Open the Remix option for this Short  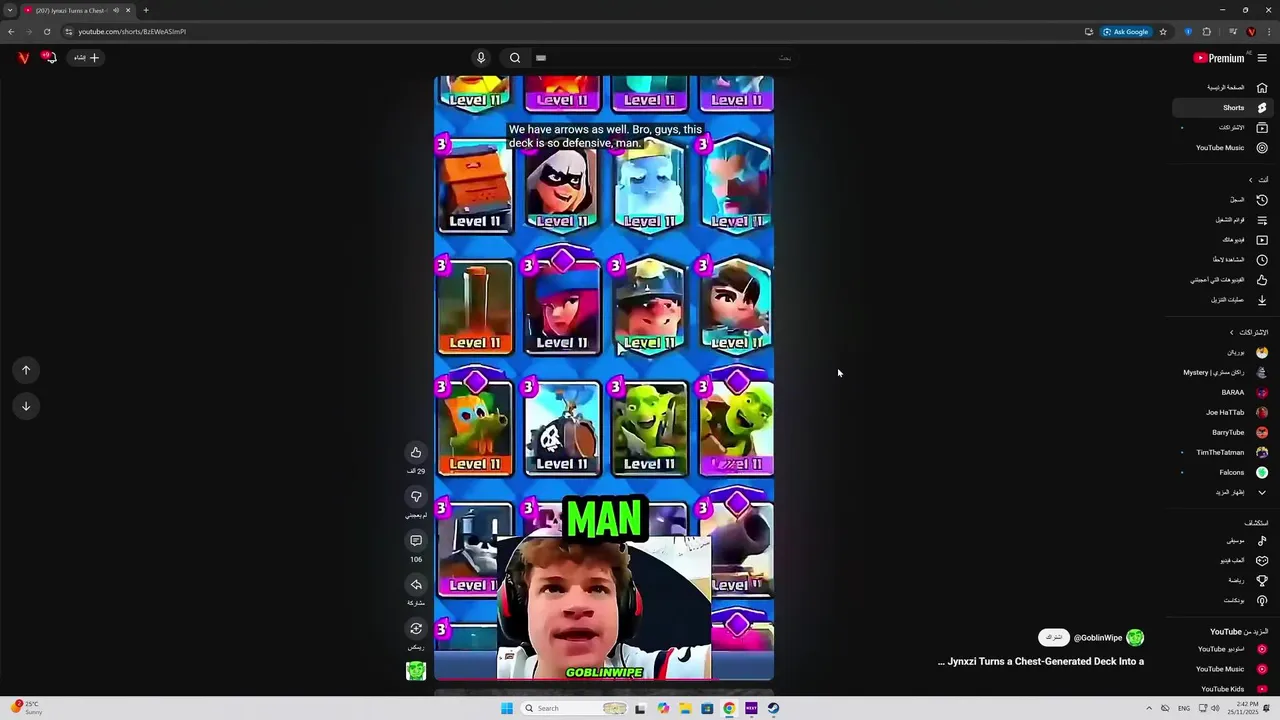[x=416, y=628]
